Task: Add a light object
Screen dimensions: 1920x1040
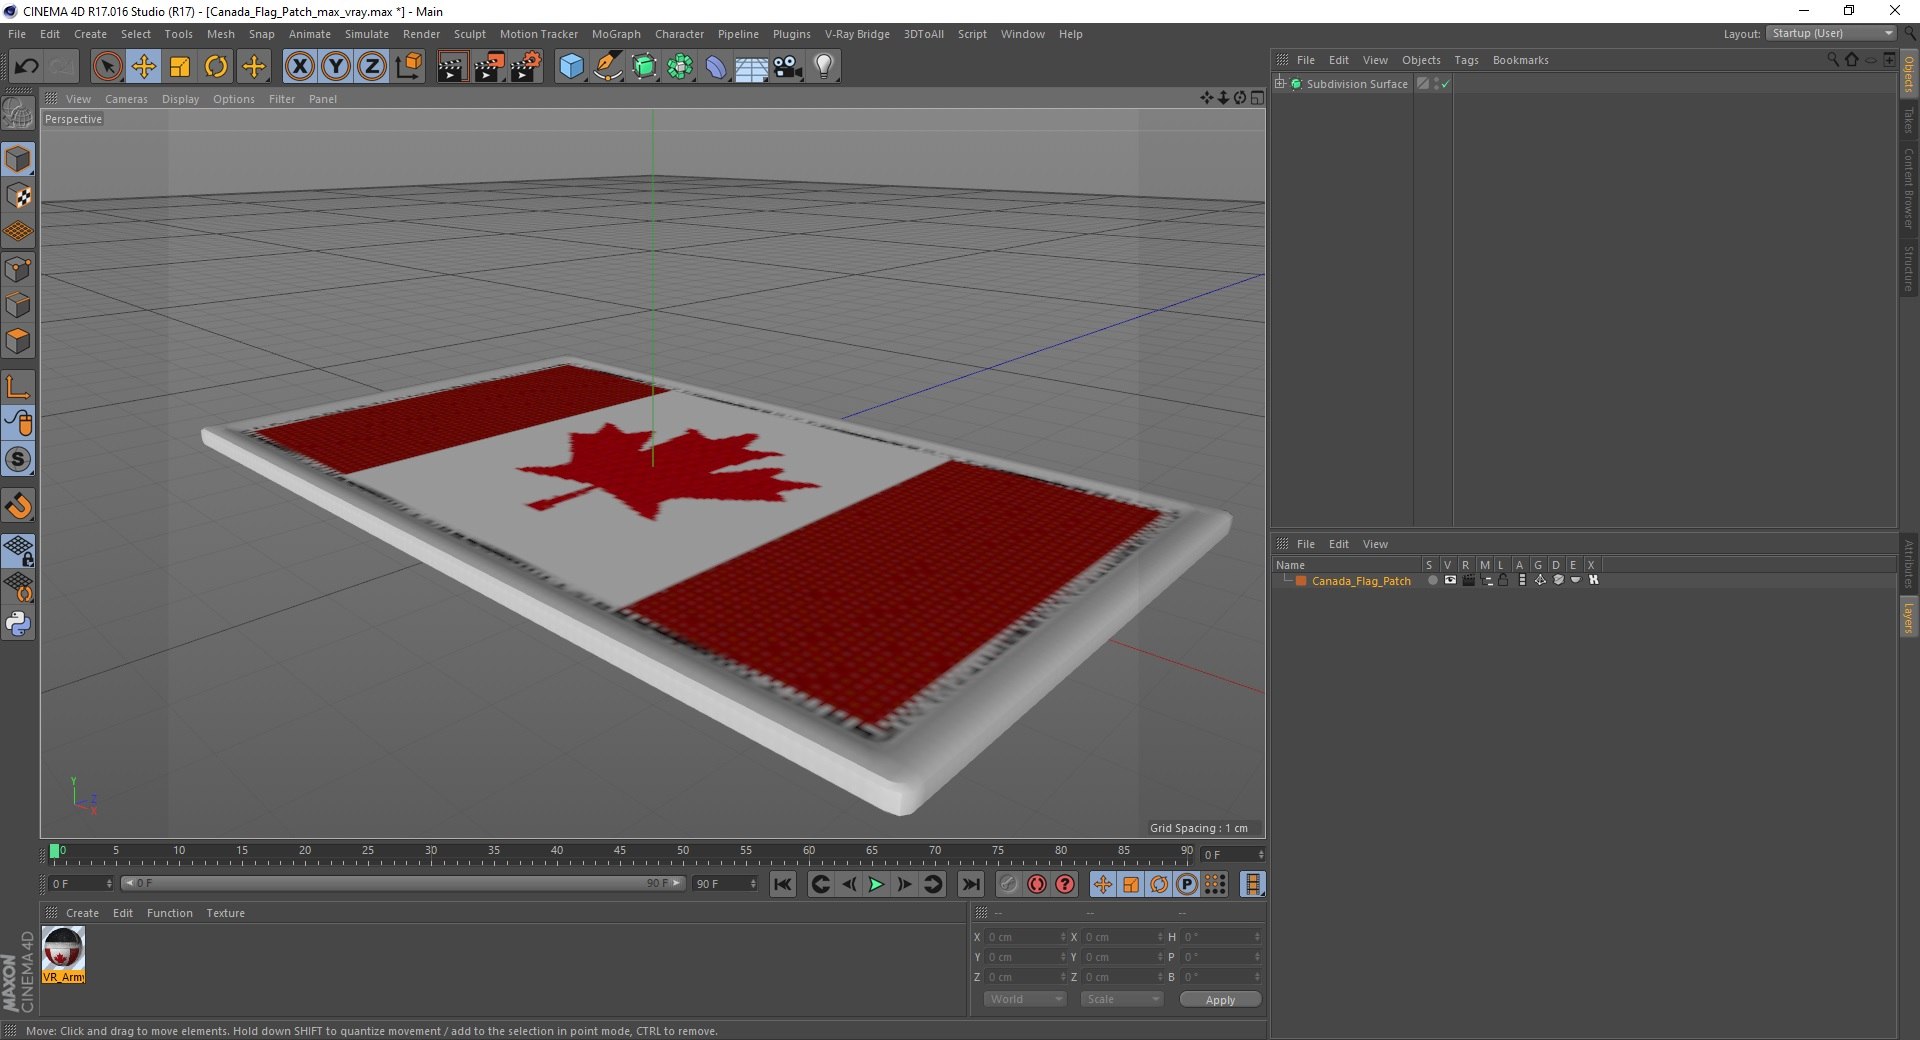Action: 824,67
